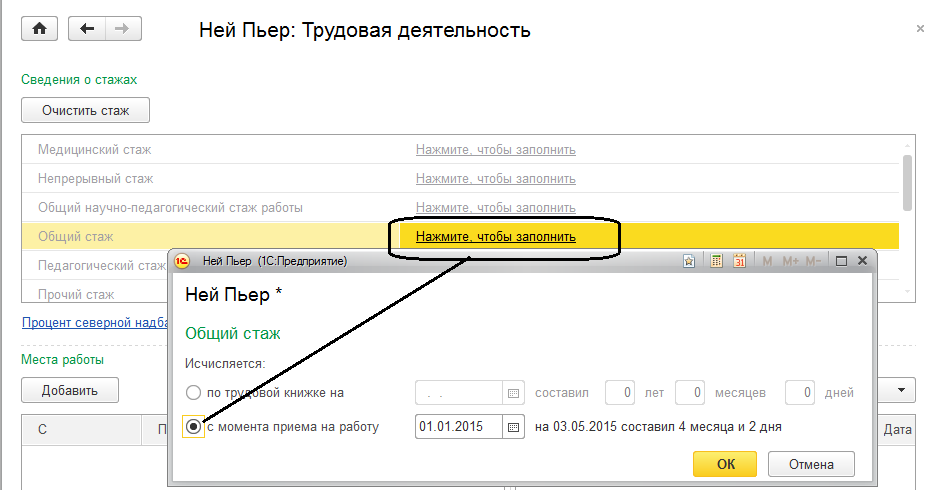Click the empty work-book date field
Screen dimensions: 936x490
(x=458, y=393)
